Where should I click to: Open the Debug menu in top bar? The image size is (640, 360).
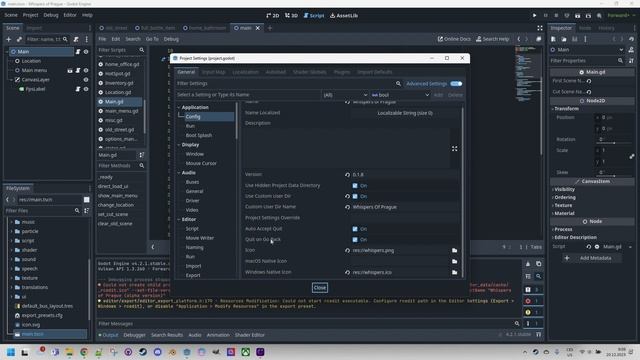(51, 15)
